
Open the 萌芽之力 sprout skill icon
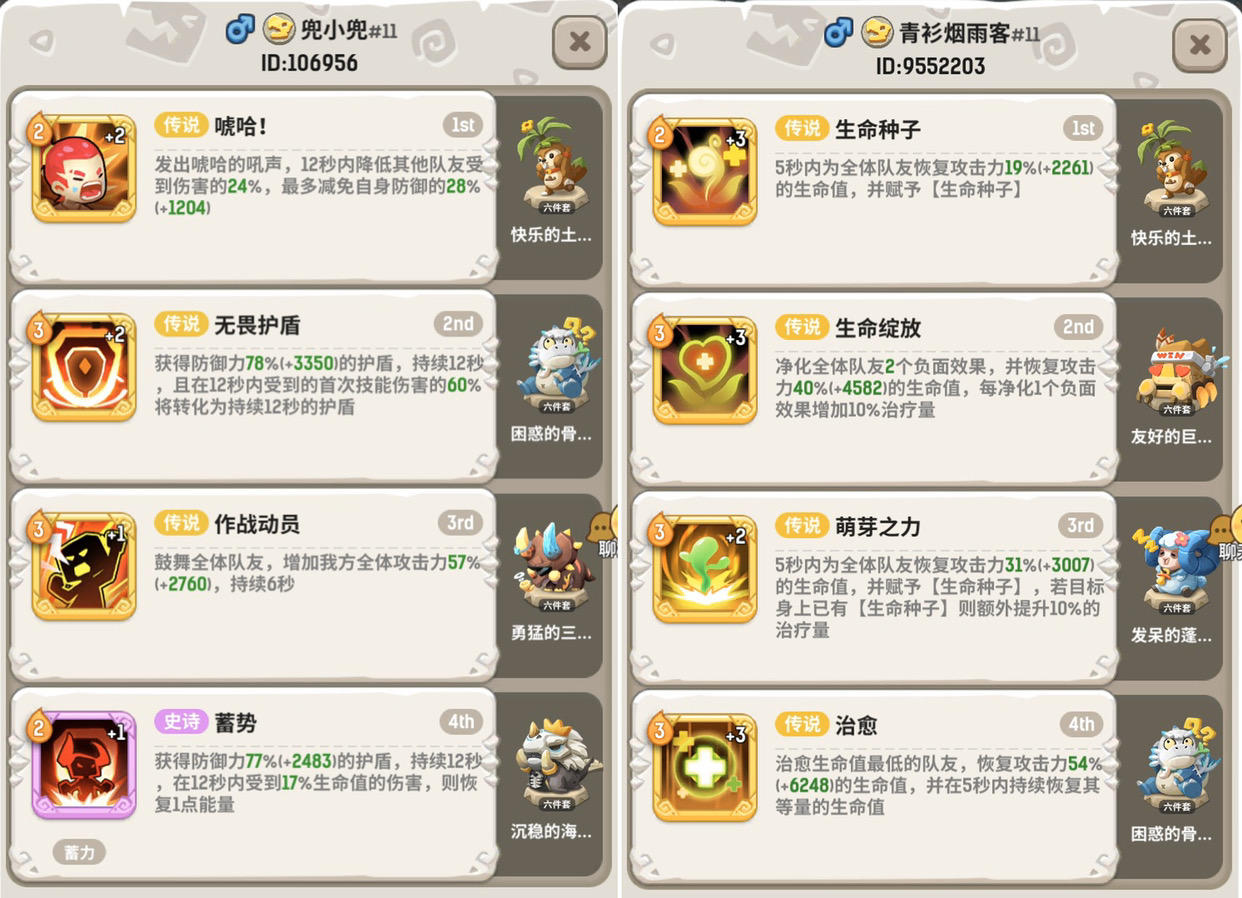tap(705, 569)
